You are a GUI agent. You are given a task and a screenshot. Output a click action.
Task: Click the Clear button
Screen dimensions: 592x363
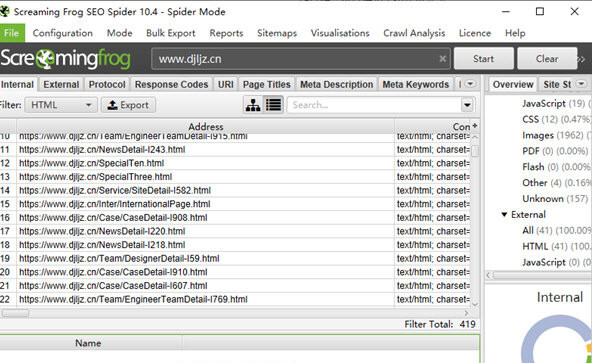pos(547,59)
